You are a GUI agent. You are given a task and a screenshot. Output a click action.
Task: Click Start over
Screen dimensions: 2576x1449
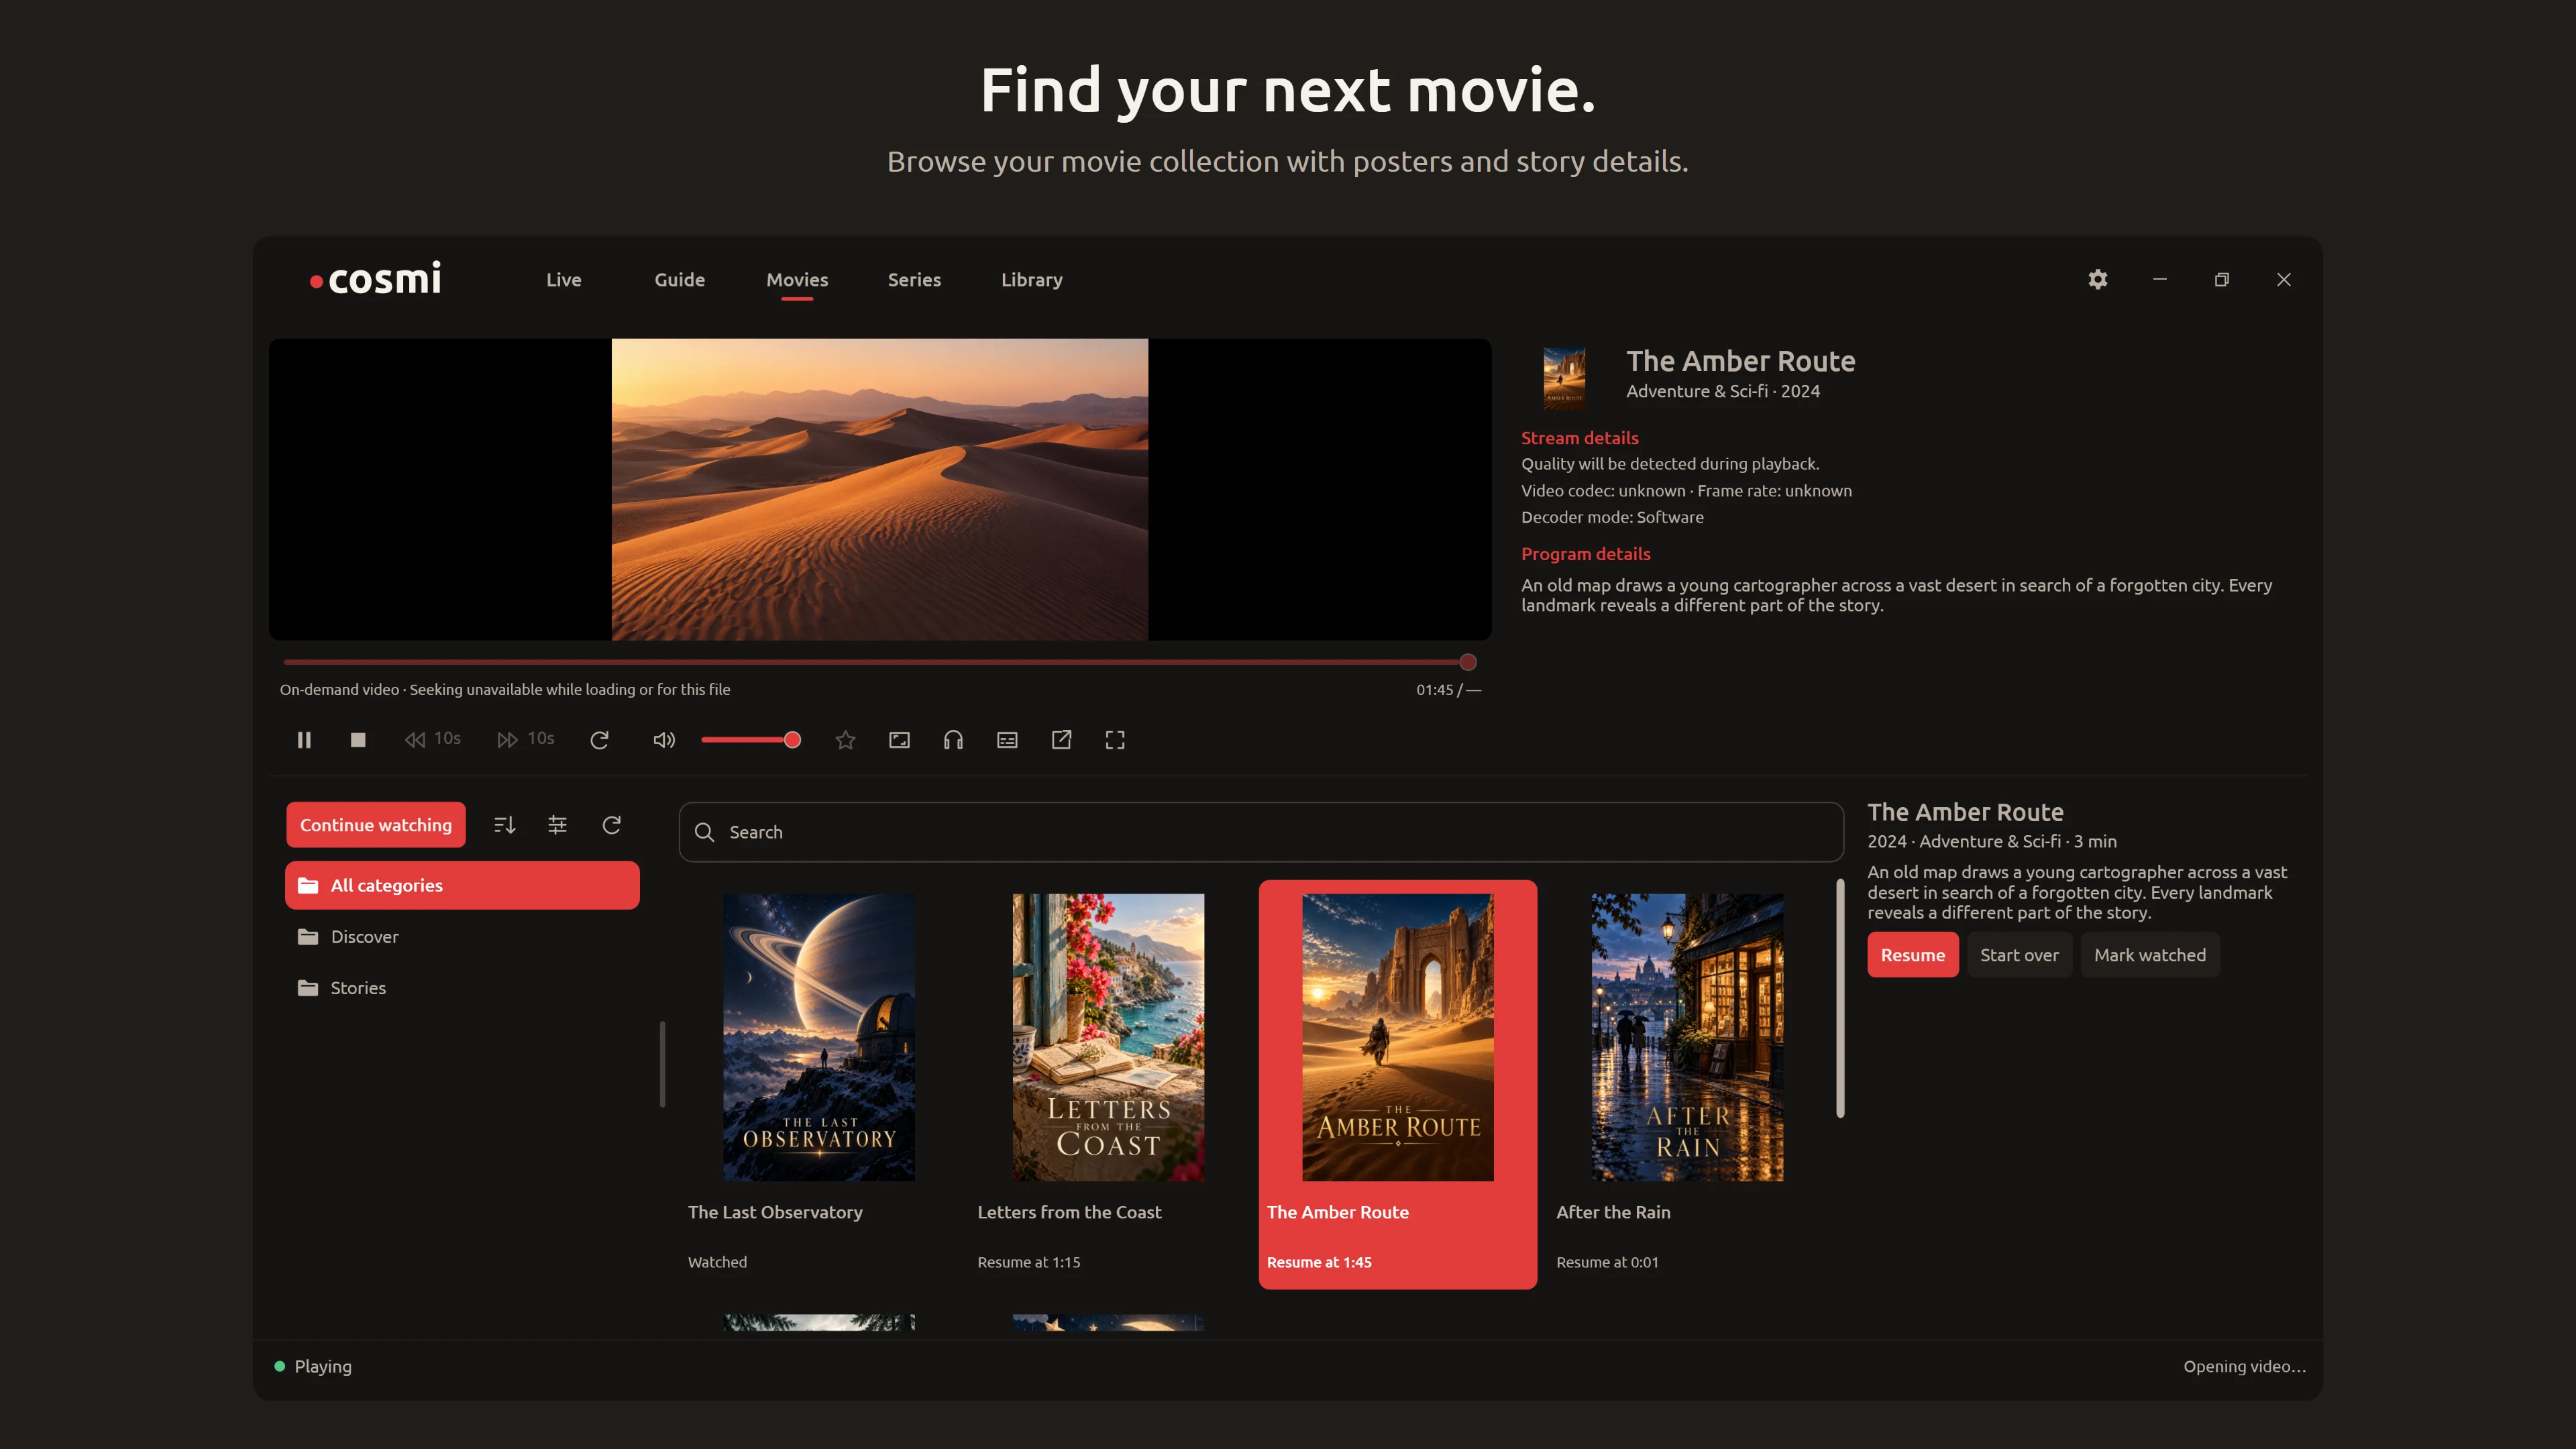(2019, 955)
